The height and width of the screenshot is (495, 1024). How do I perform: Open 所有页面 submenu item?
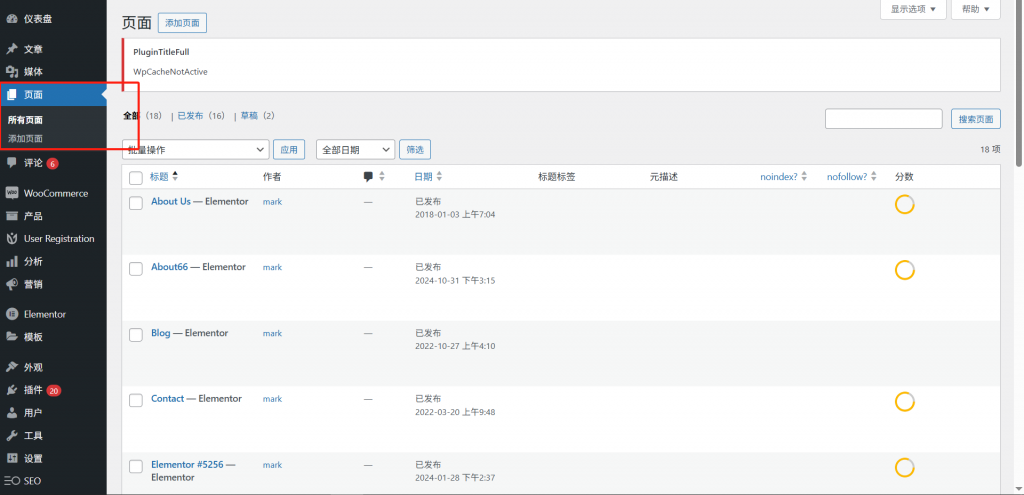coord(25,120)
